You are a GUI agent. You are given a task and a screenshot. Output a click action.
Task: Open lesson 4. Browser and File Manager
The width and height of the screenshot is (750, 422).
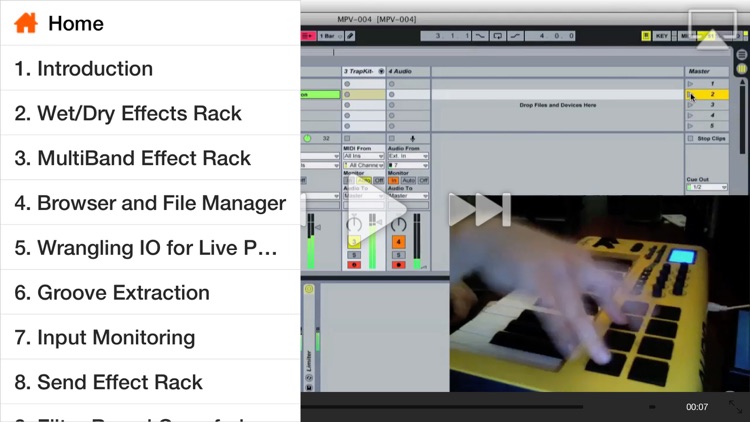150,203
